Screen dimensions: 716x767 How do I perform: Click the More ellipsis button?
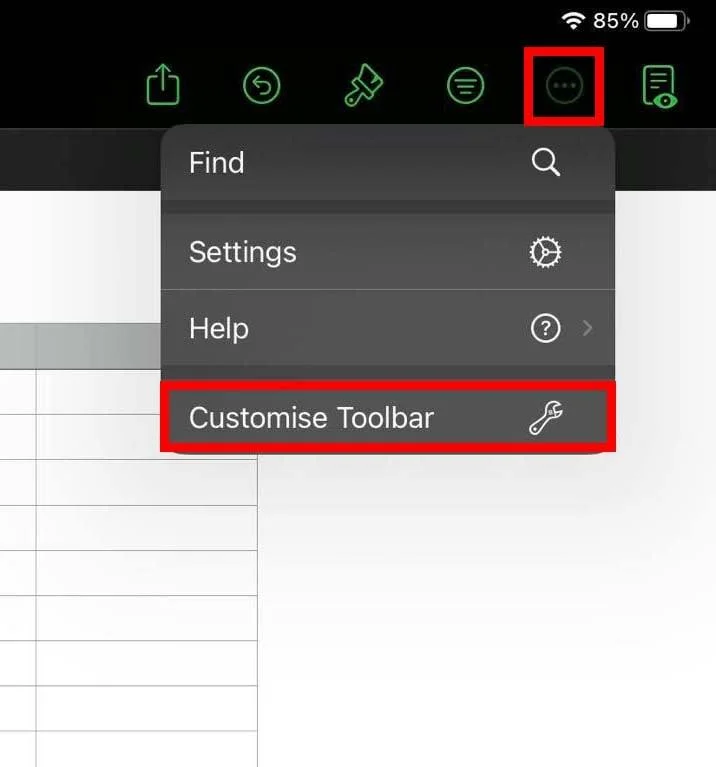pos(565,87)
